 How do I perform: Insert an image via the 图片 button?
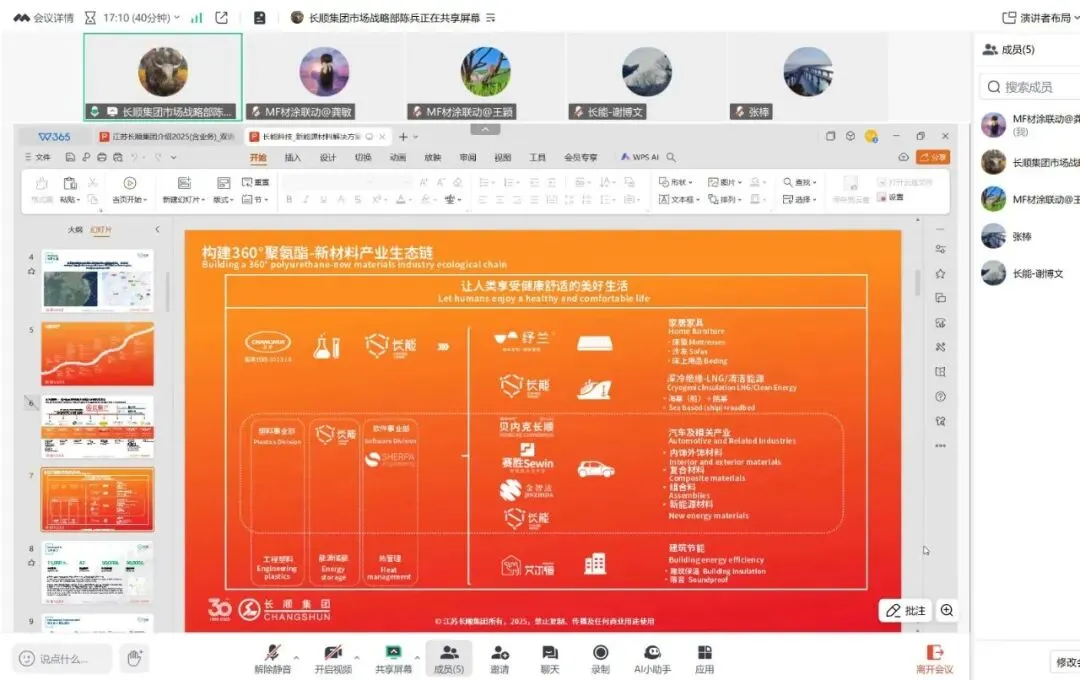click(725, 183)
